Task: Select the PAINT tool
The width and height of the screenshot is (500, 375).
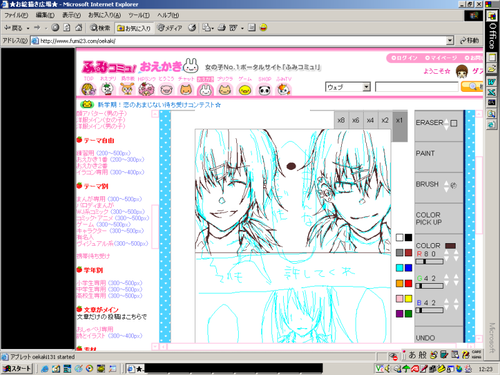Action: 438,157
